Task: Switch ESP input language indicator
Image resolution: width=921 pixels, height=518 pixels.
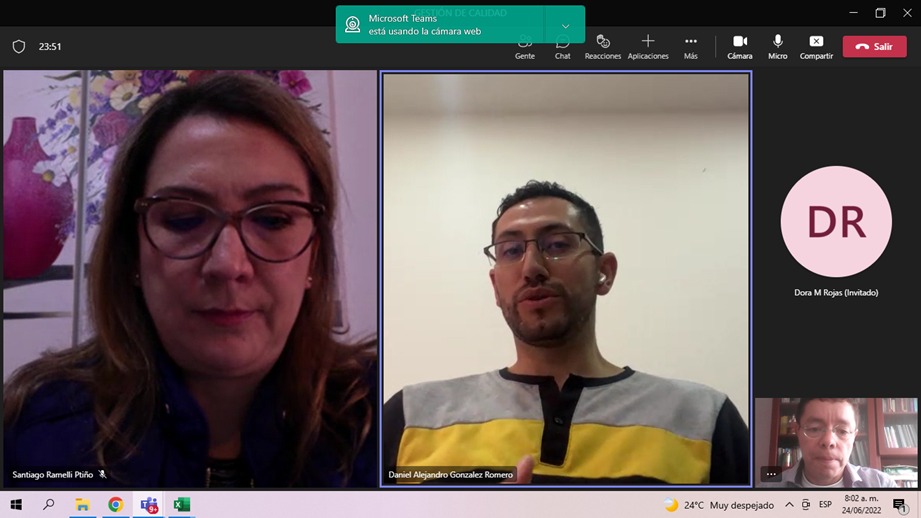Action: tap(825, 504)
